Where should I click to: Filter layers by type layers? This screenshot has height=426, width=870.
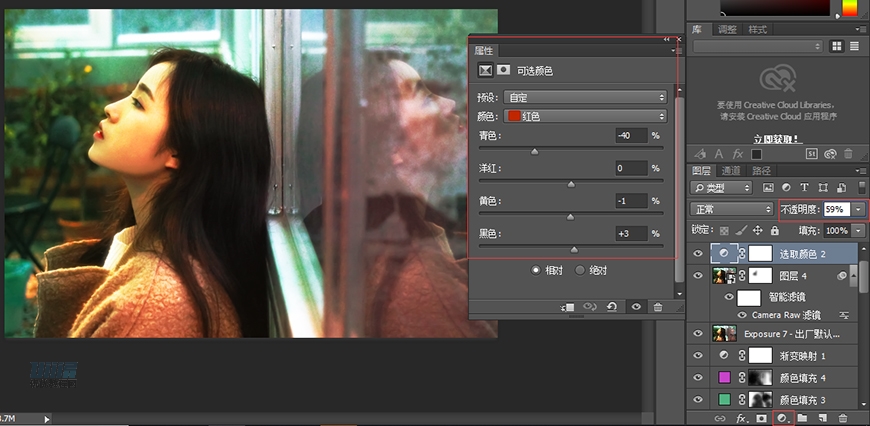click(804, 187)
